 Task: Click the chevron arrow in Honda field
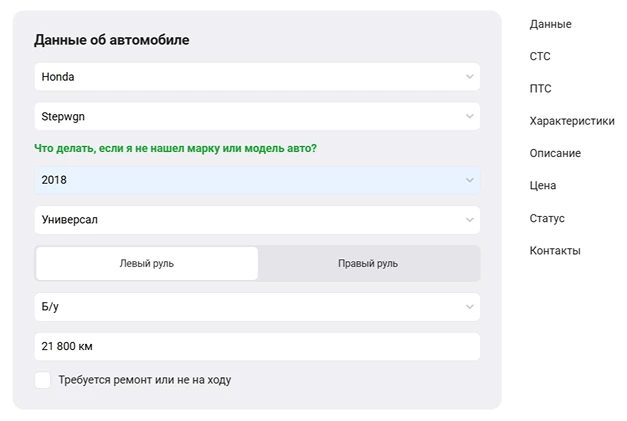470,76
